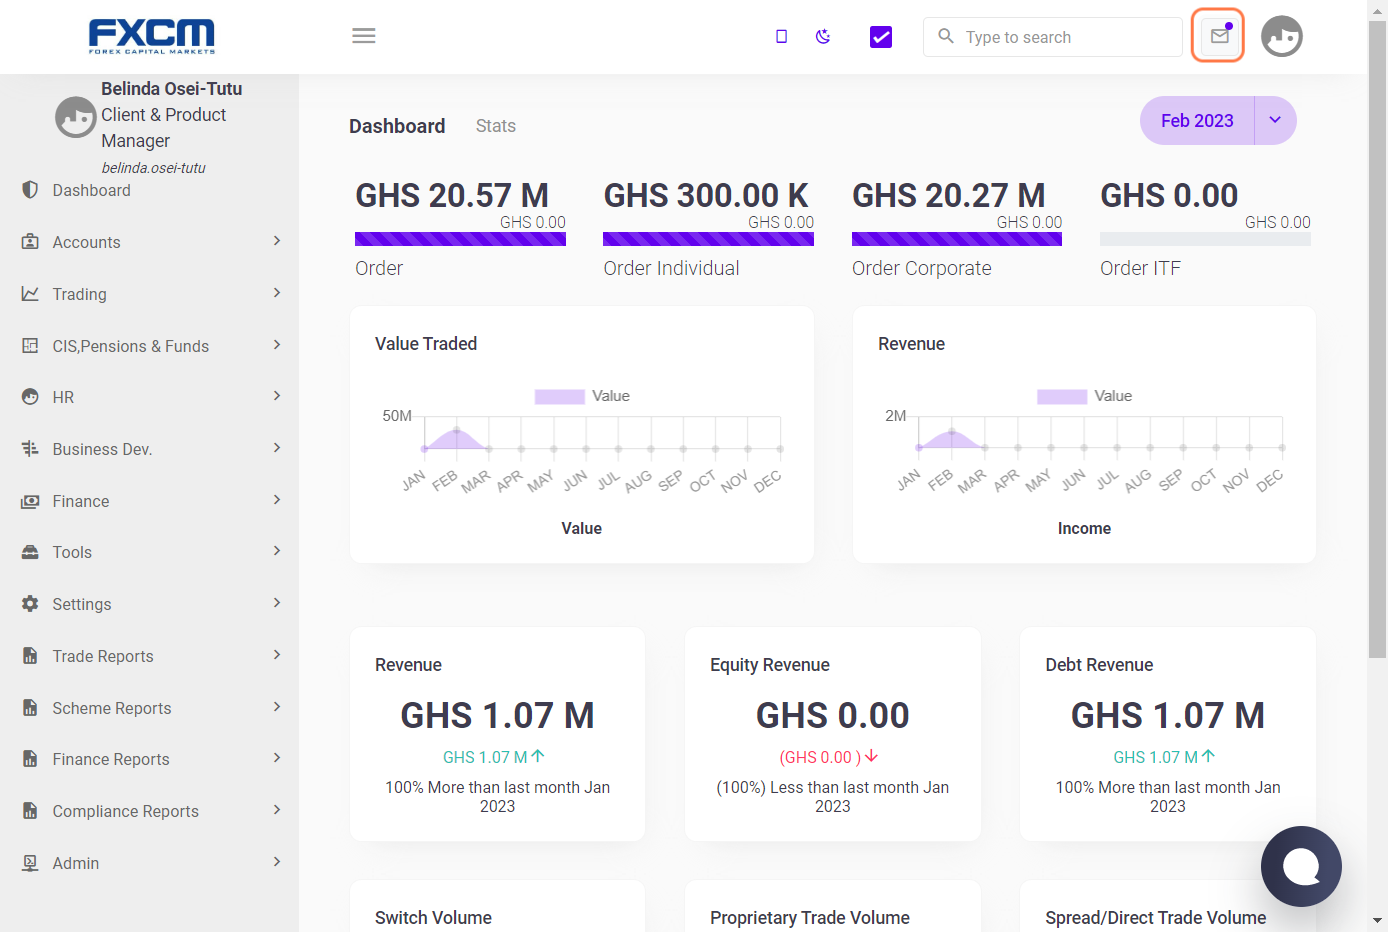Image resolution: width=1388 pixels, height=932 pixels.
Task: Click the Finance money icon
Action: [30, 501]
